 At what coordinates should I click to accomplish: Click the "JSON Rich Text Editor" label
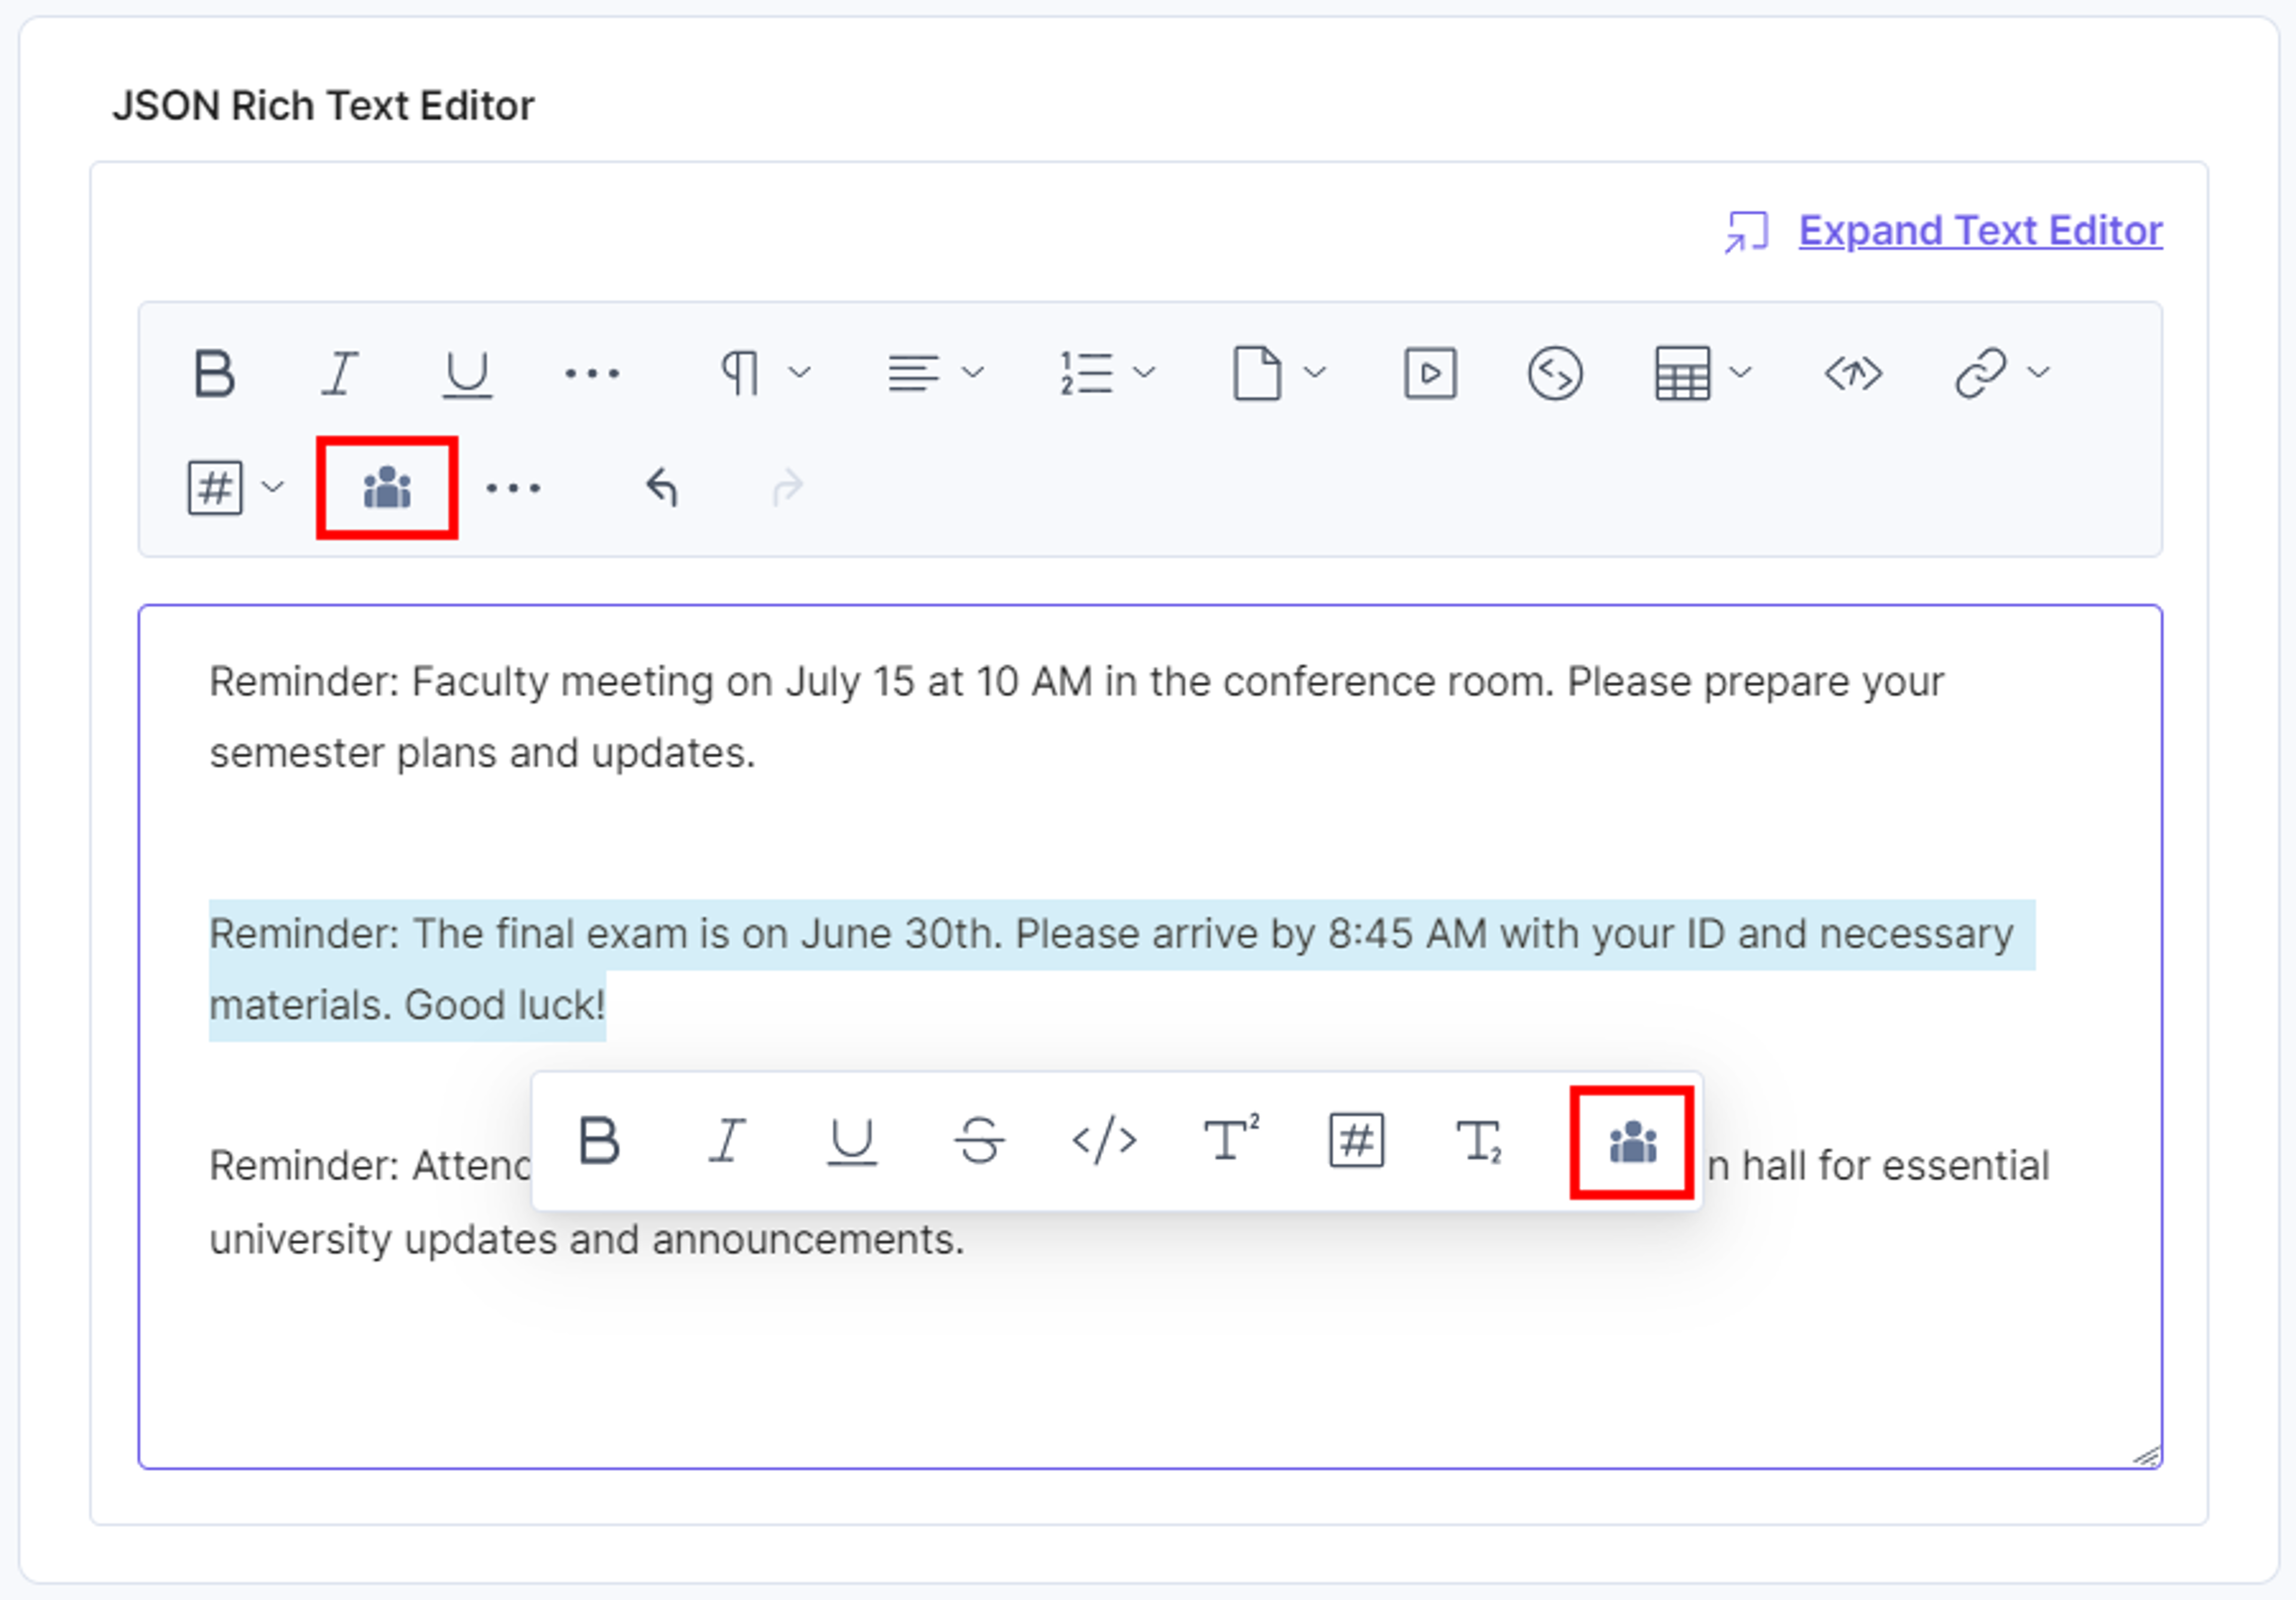click(323, 105)
